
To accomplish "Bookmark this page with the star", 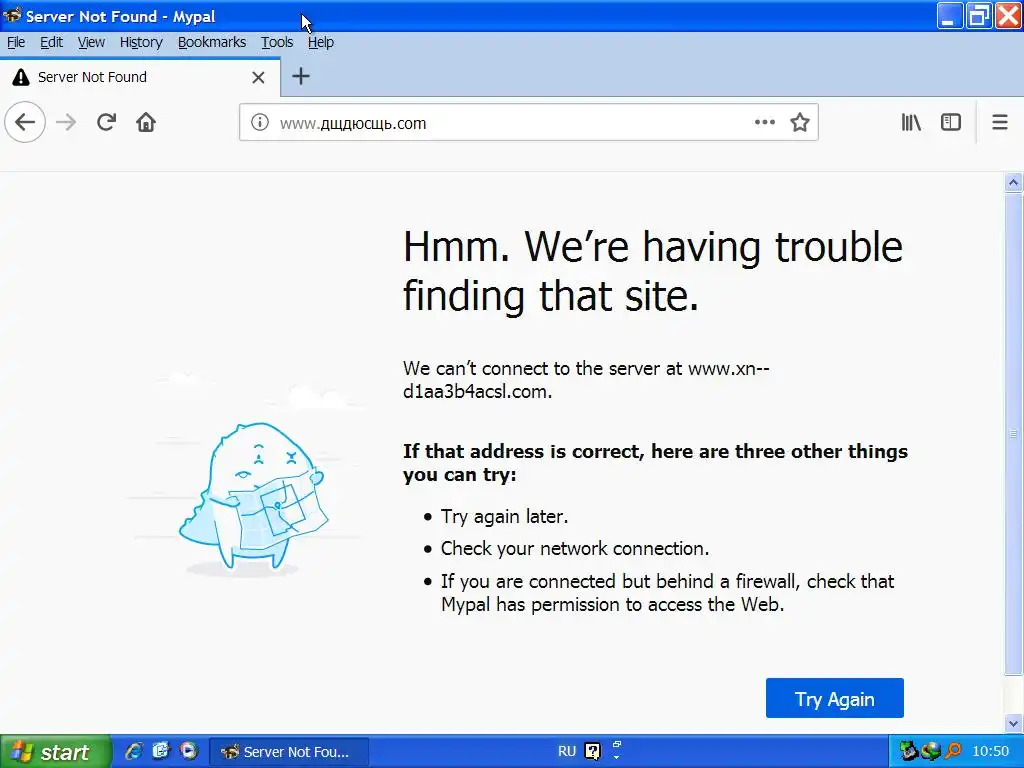I will 799,122.
